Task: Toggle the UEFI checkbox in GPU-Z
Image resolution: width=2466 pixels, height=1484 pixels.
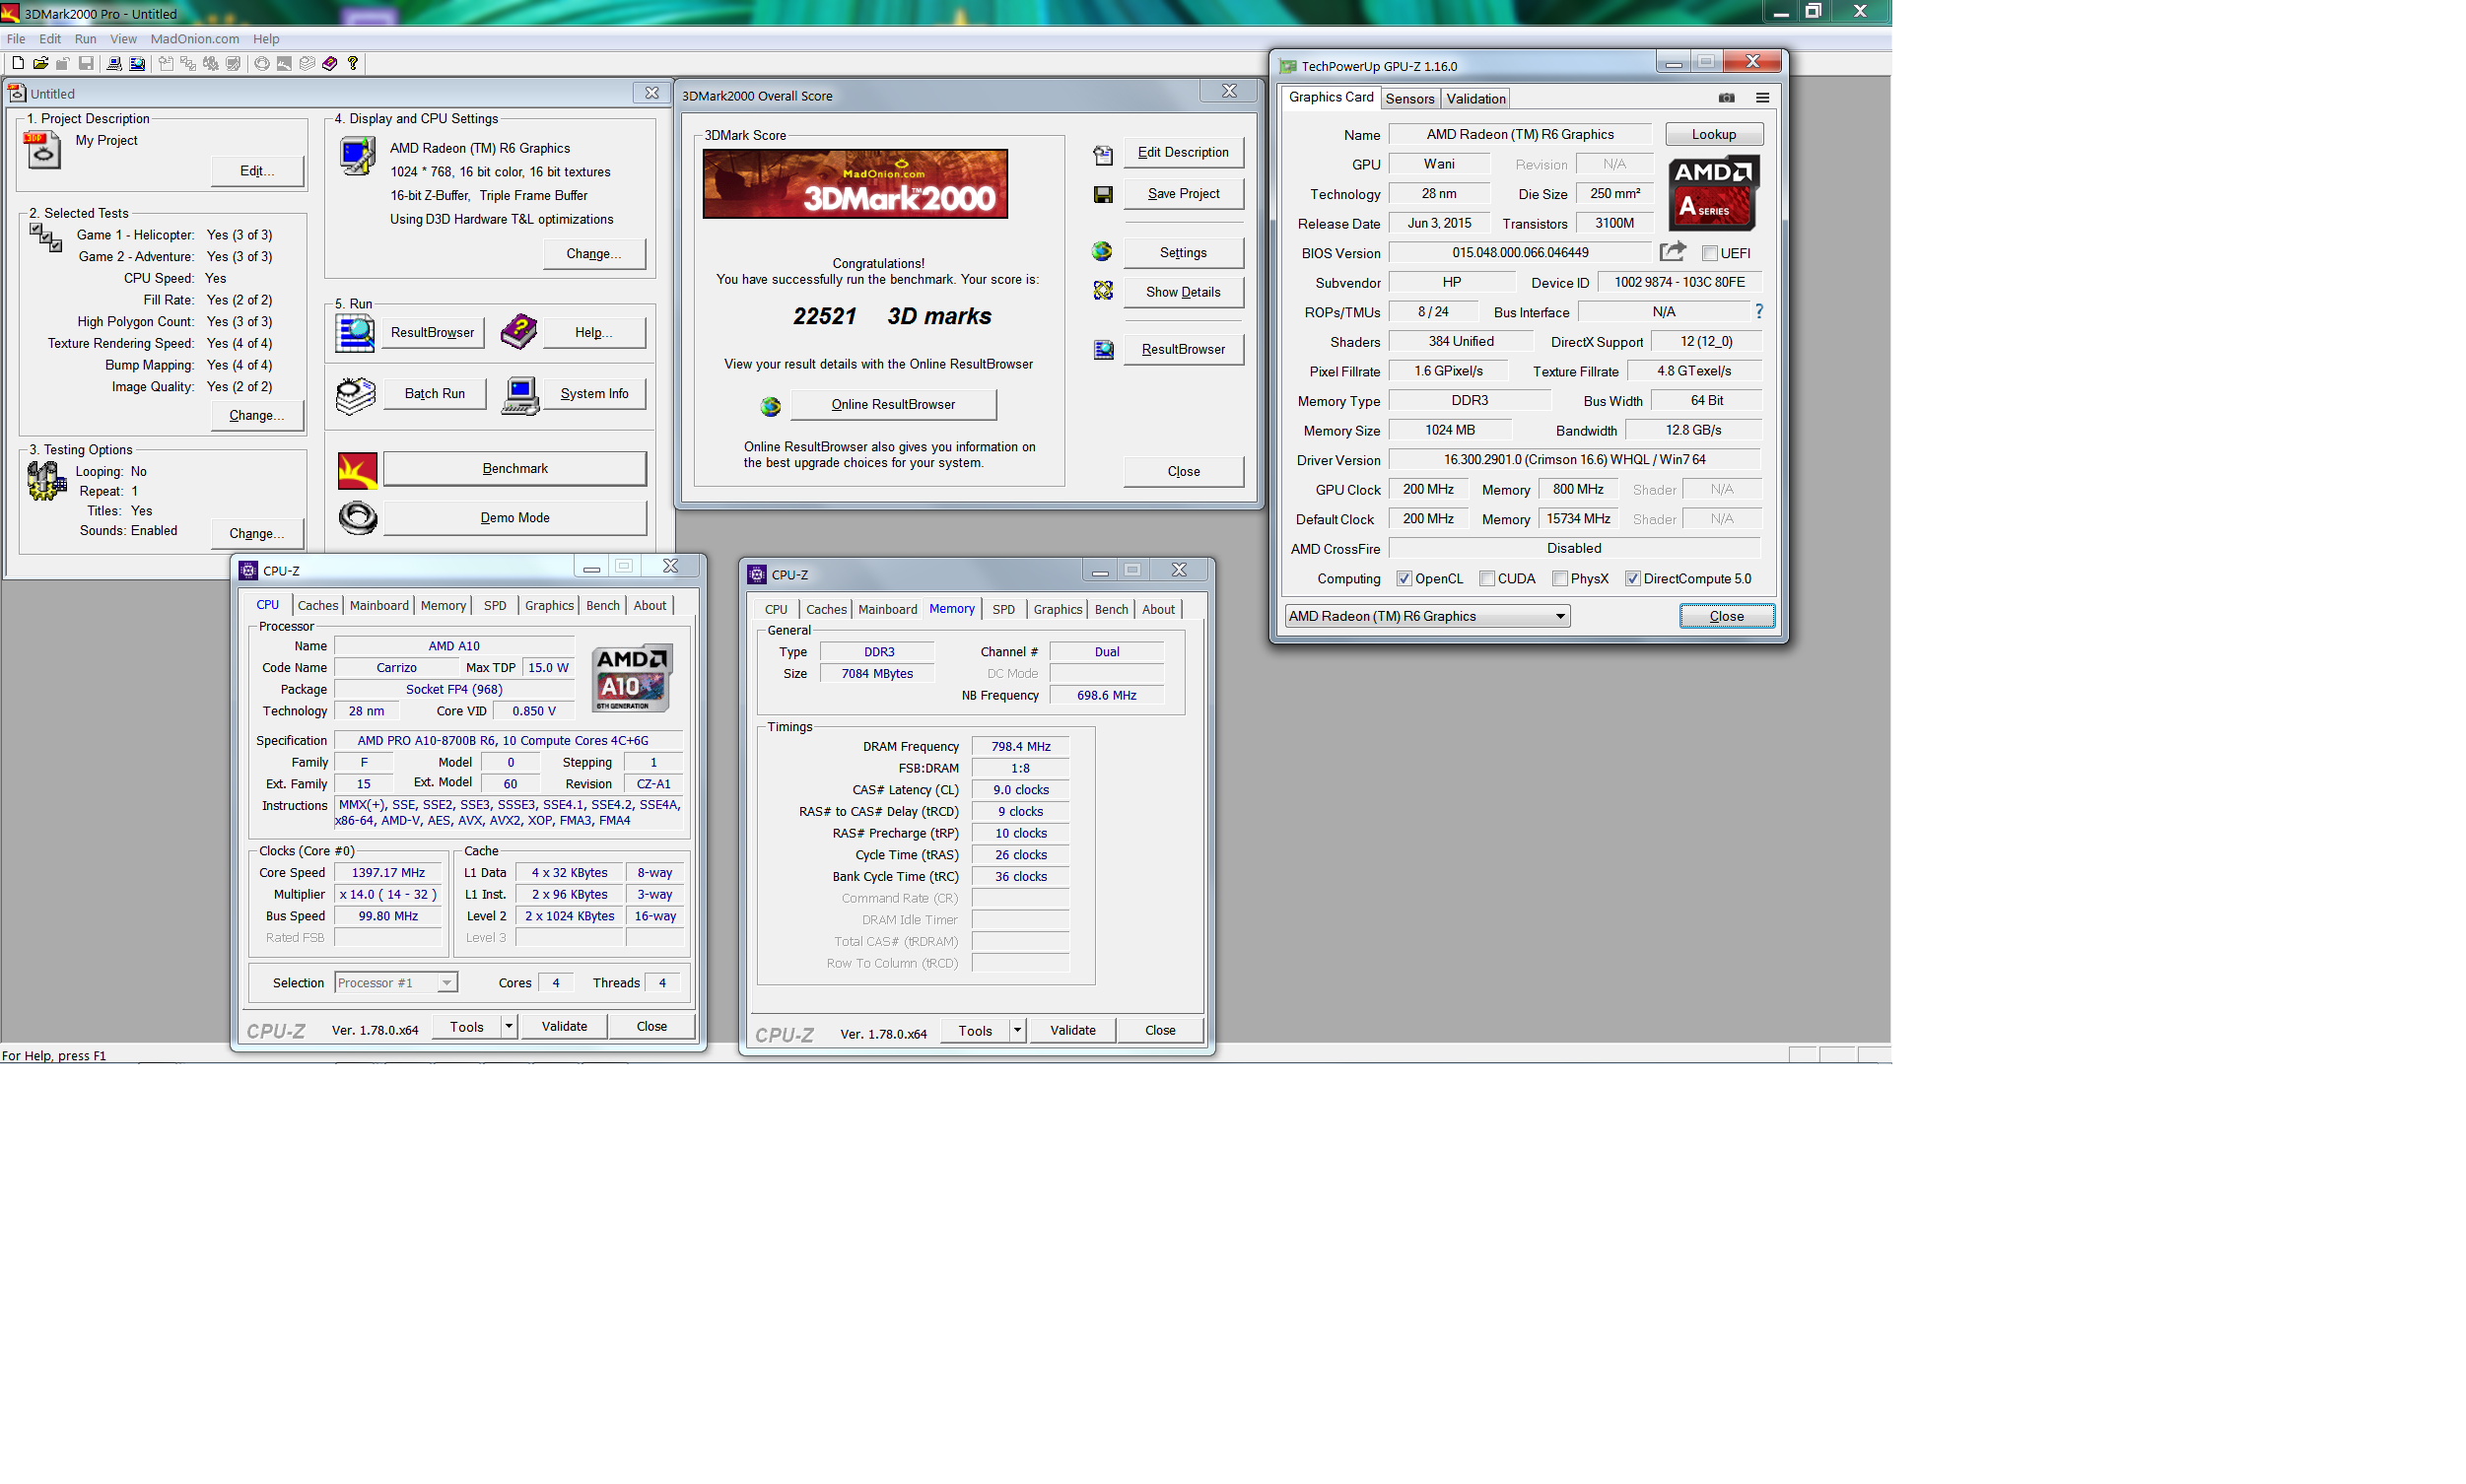Action: 1709,253
